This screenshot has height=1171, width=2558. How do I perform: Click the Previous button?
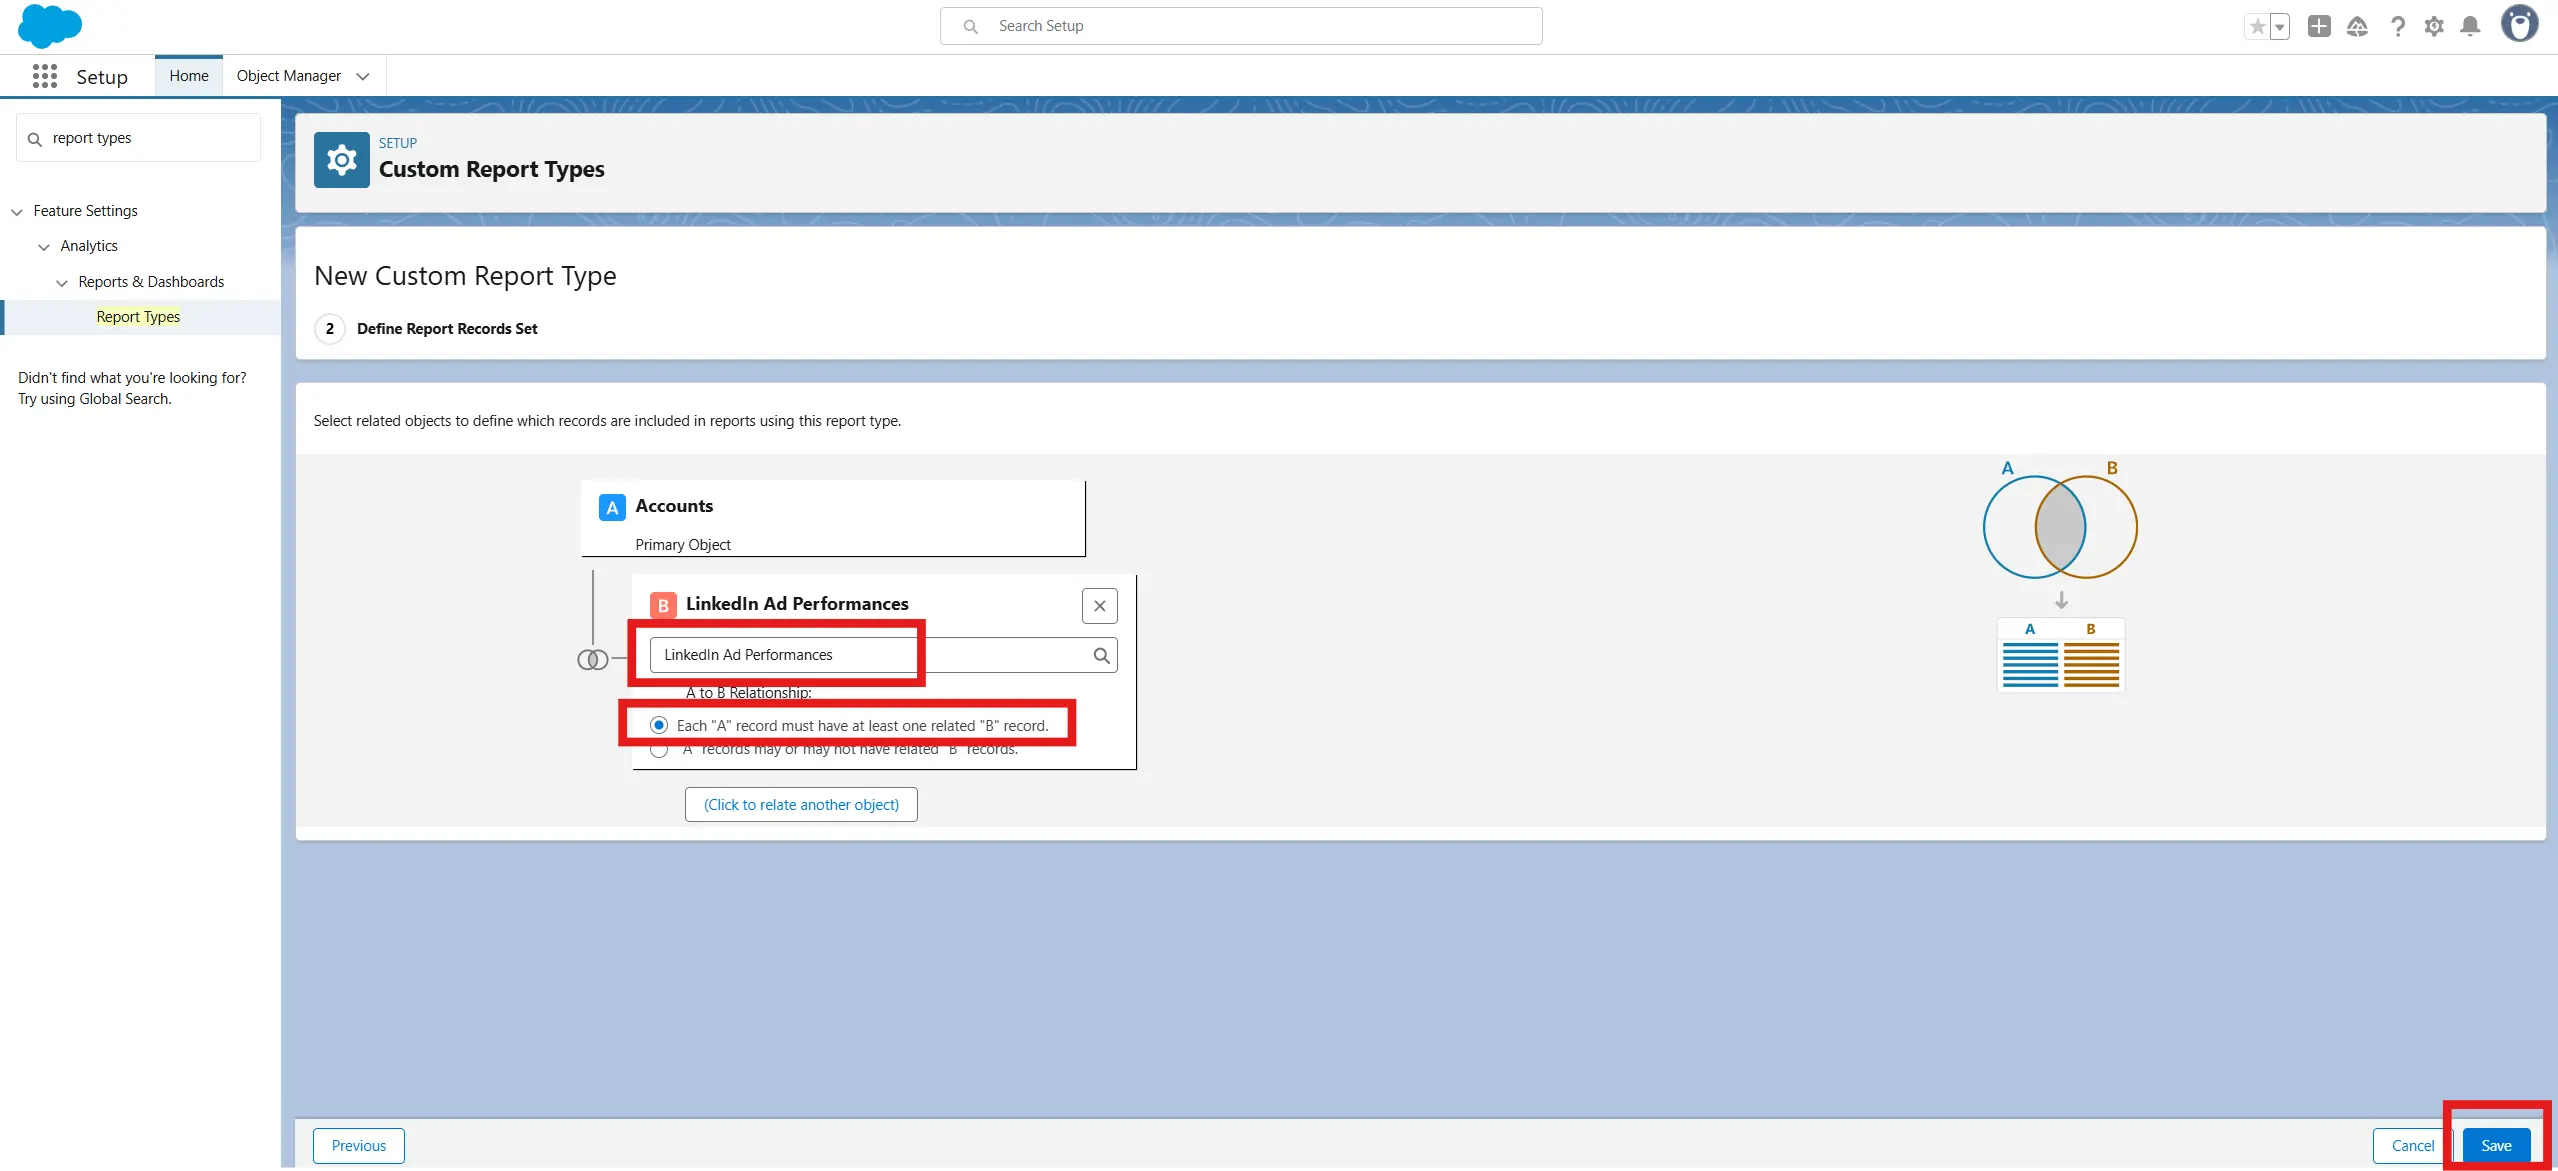[358, 1146]
